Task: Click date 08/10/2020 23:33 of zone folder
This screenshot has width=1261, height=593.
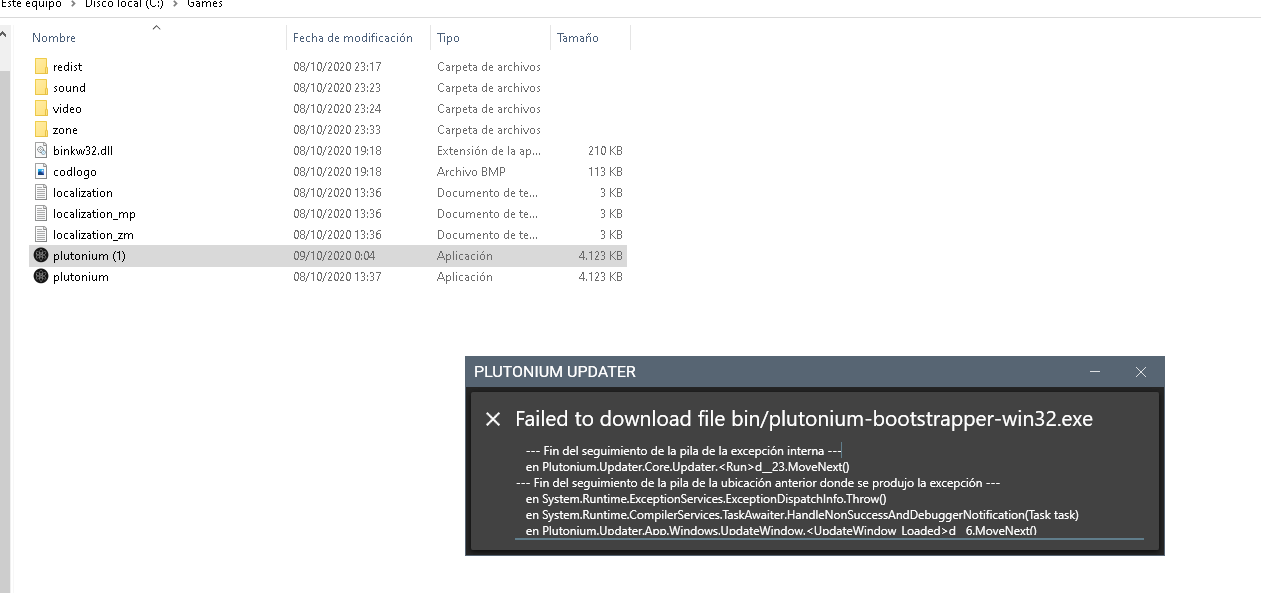Action: pos(337,130)
